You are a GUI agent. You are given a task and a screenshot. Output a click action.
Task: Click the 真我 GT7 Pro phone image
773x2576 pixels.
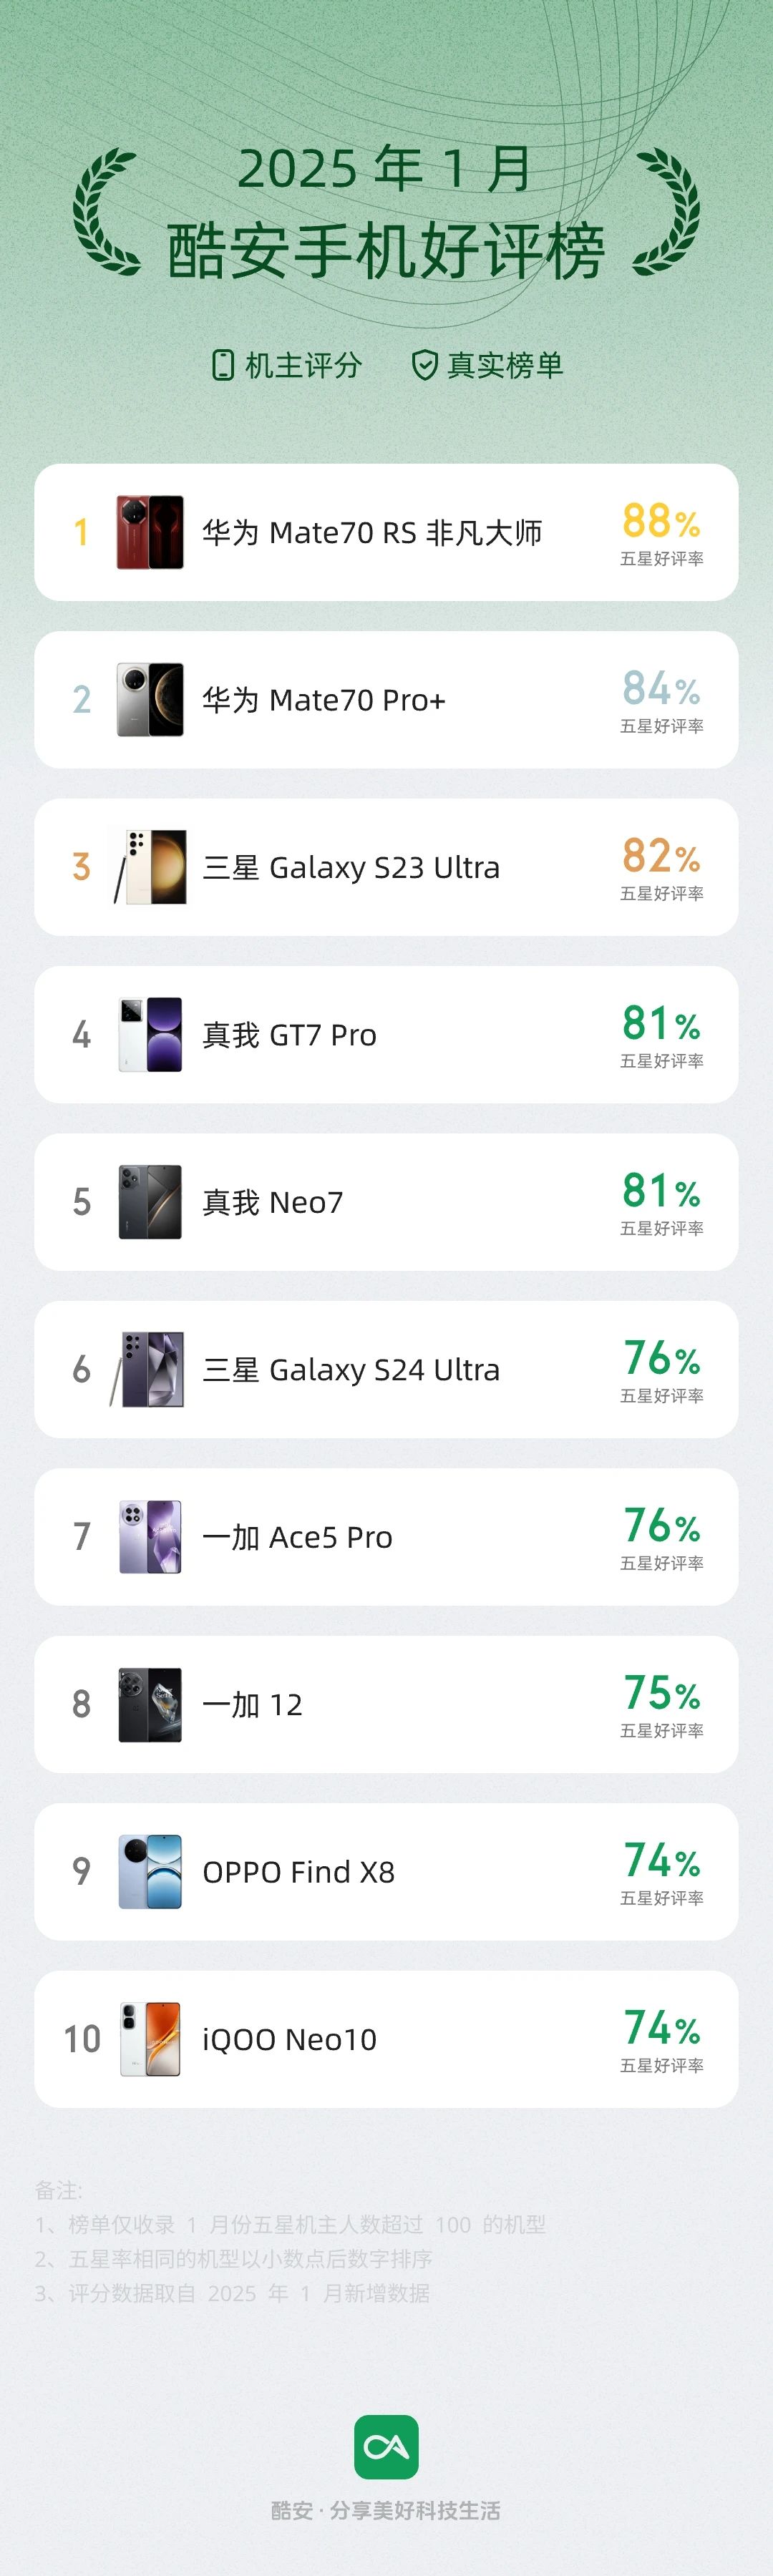pos(150,1034)
